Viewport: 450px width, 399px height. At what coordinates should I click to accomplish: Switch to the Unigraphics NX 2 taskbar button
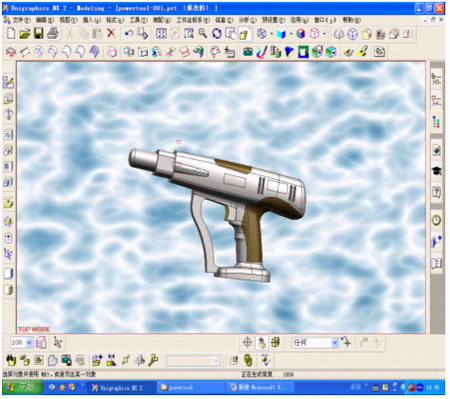[122, 387]
